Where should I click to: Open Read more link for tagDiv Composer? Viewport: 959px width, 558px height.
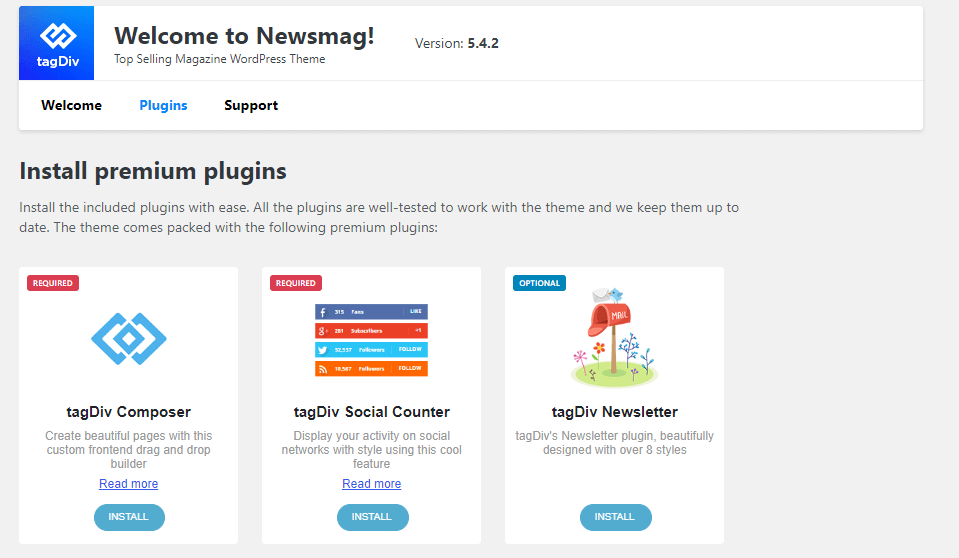tap(128, 484)
